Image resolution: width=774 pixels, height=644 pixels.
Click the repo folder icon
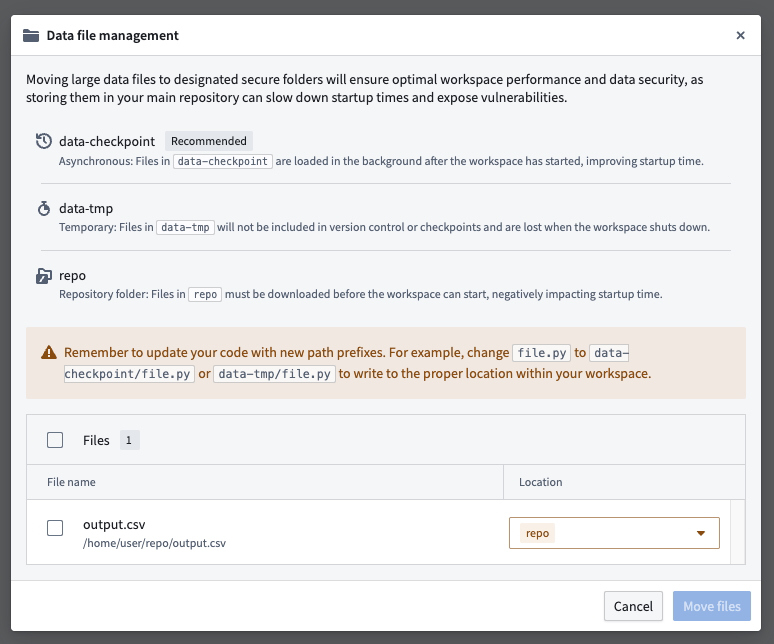(43, 276)
